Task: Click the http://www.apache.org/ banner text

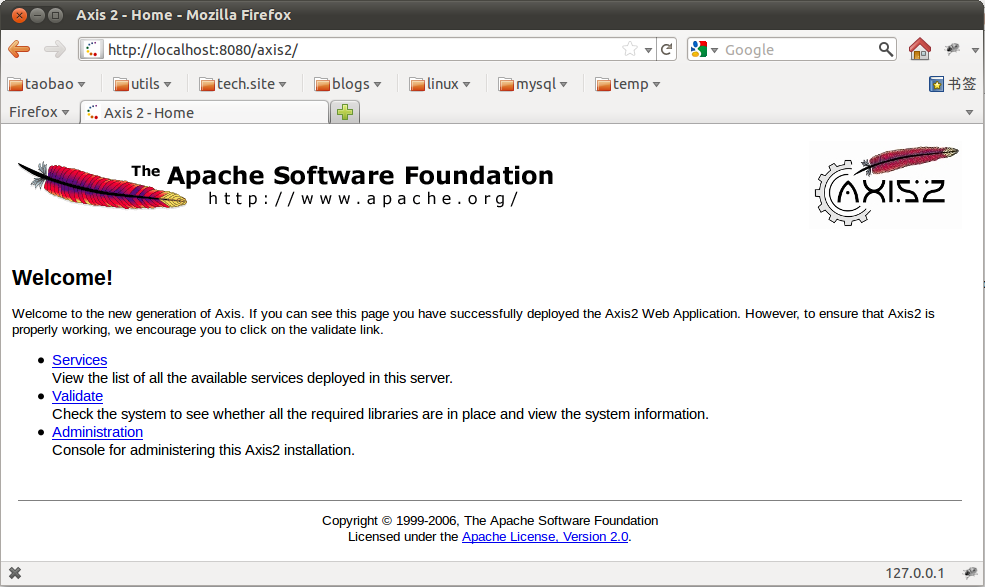Action: [363, 199]
